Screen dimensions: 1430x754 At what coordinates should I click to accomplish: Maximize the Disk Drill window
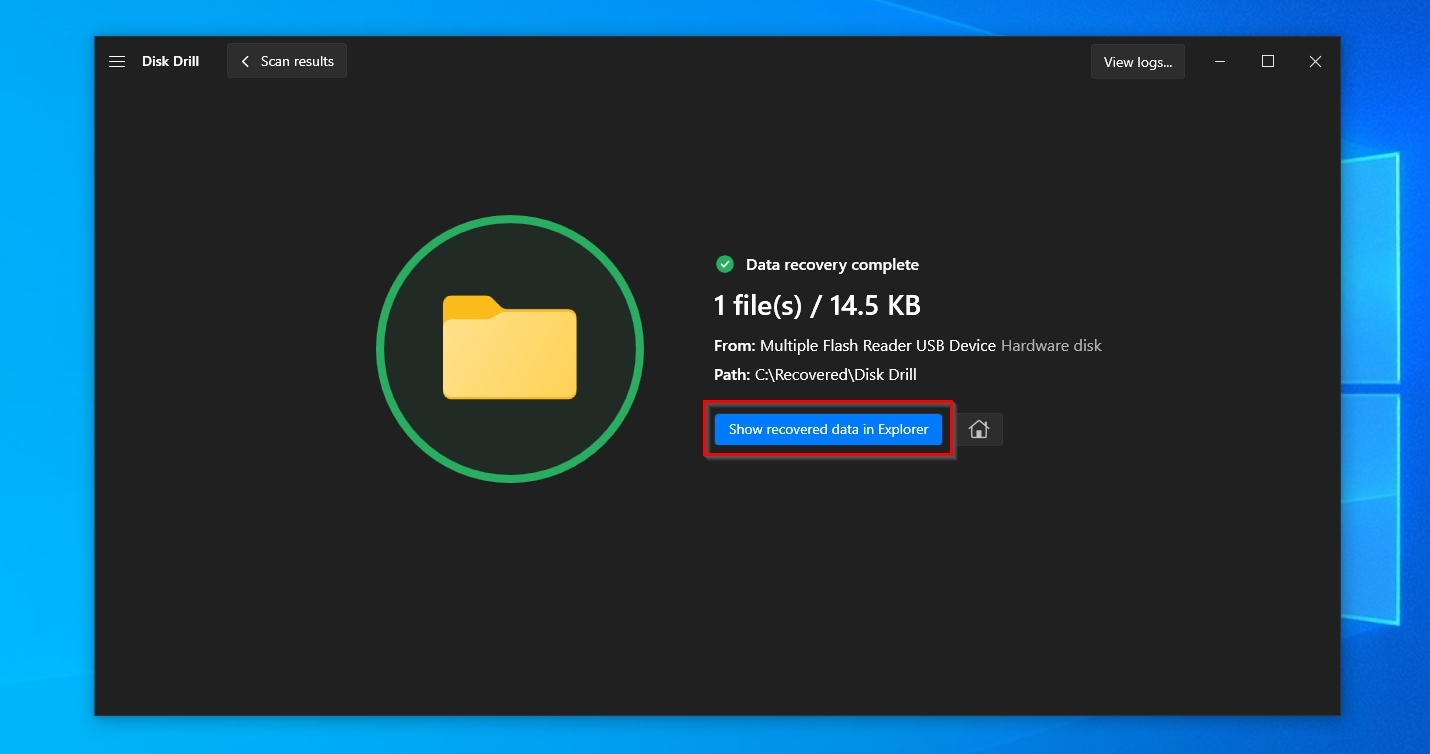pos(1268,62)
